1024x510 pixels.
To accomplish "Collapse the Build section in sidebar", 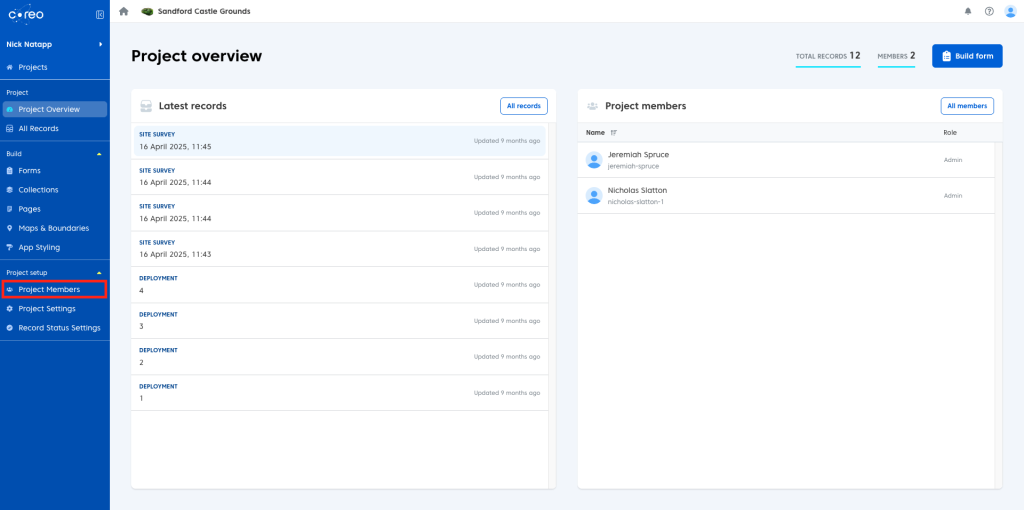I will pos(98,154).
